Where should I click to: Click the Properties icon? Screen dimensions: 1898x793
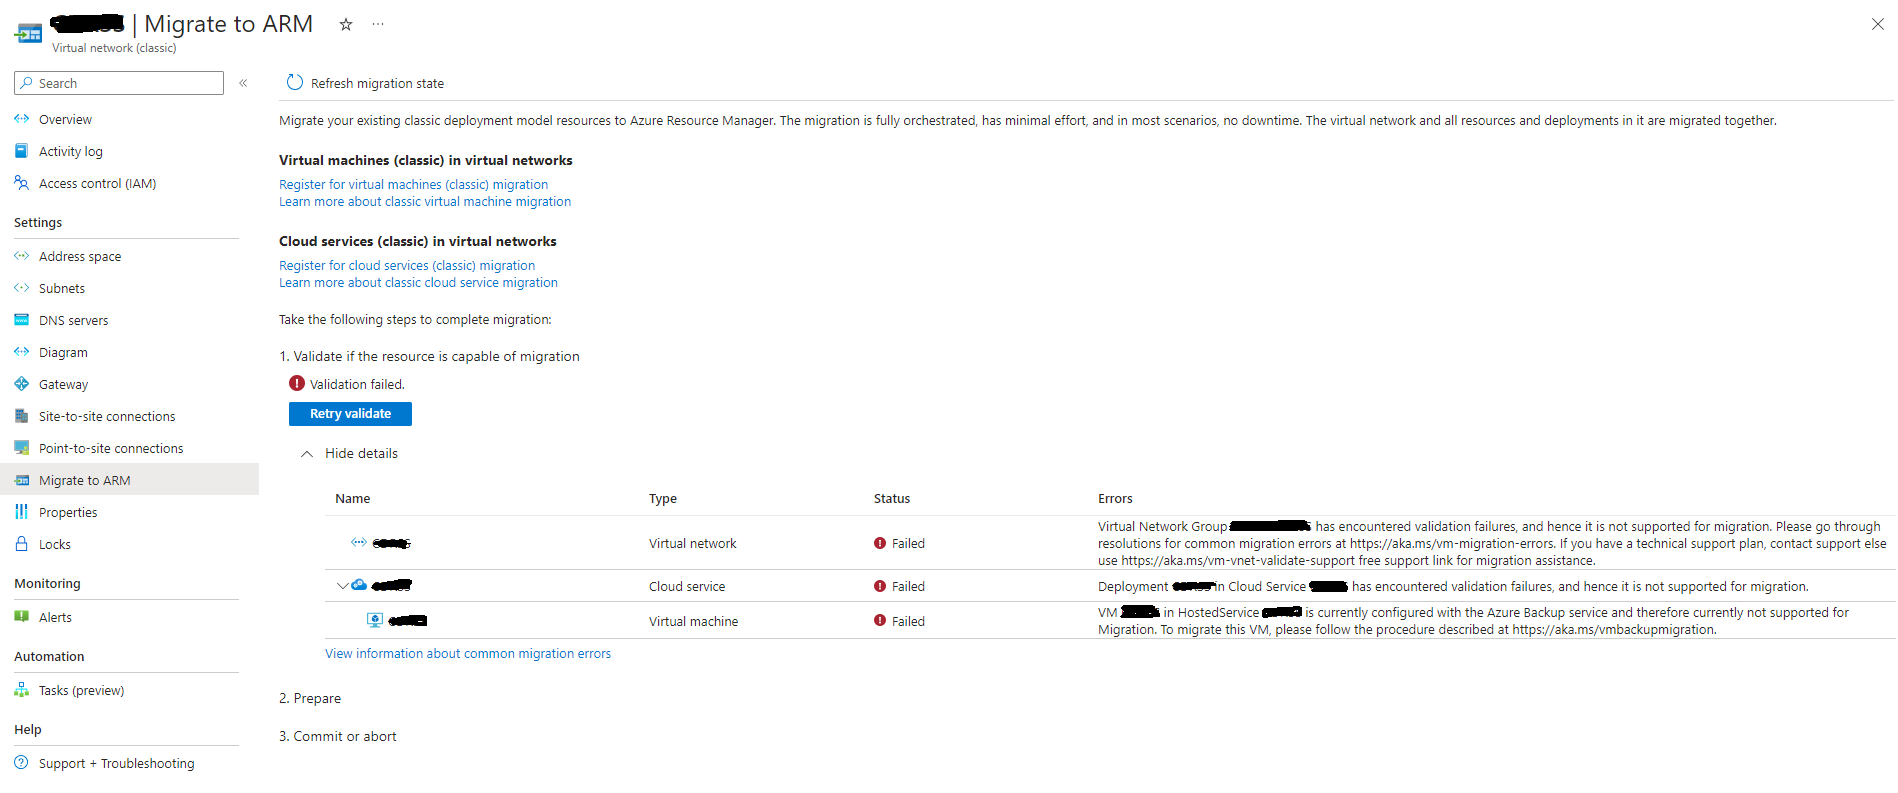click(22, 512)
